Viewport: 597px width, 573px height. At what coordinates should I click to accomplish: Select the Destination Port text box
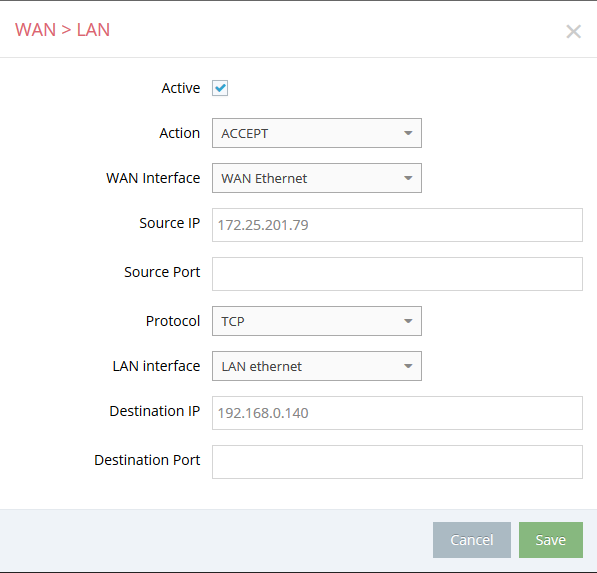point(397,462)
